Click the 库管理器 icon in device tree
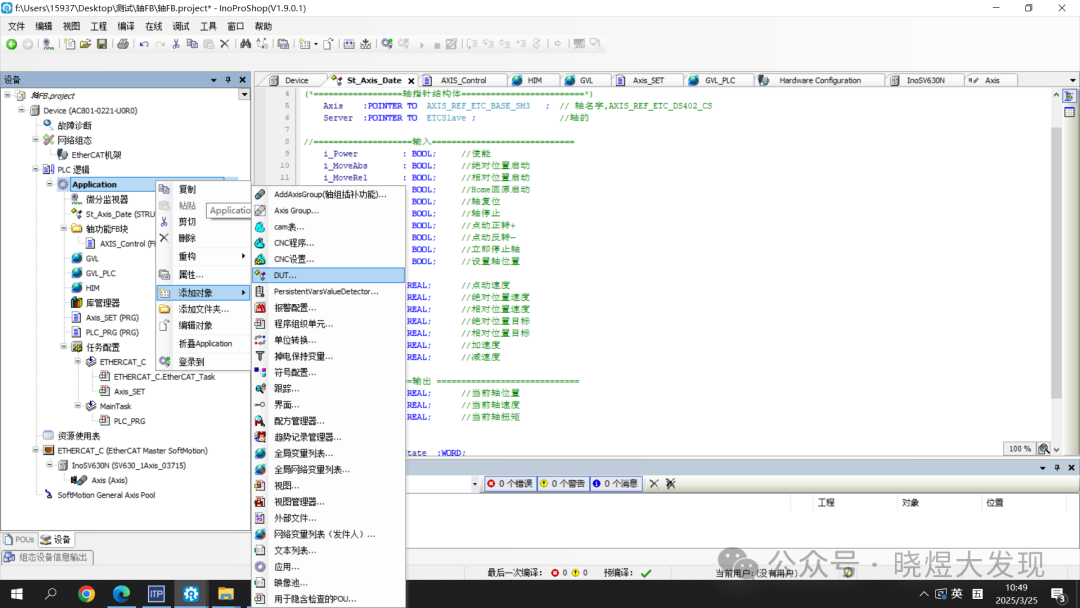This screenshot has height=608, width=1080. (x=77, y=303)
